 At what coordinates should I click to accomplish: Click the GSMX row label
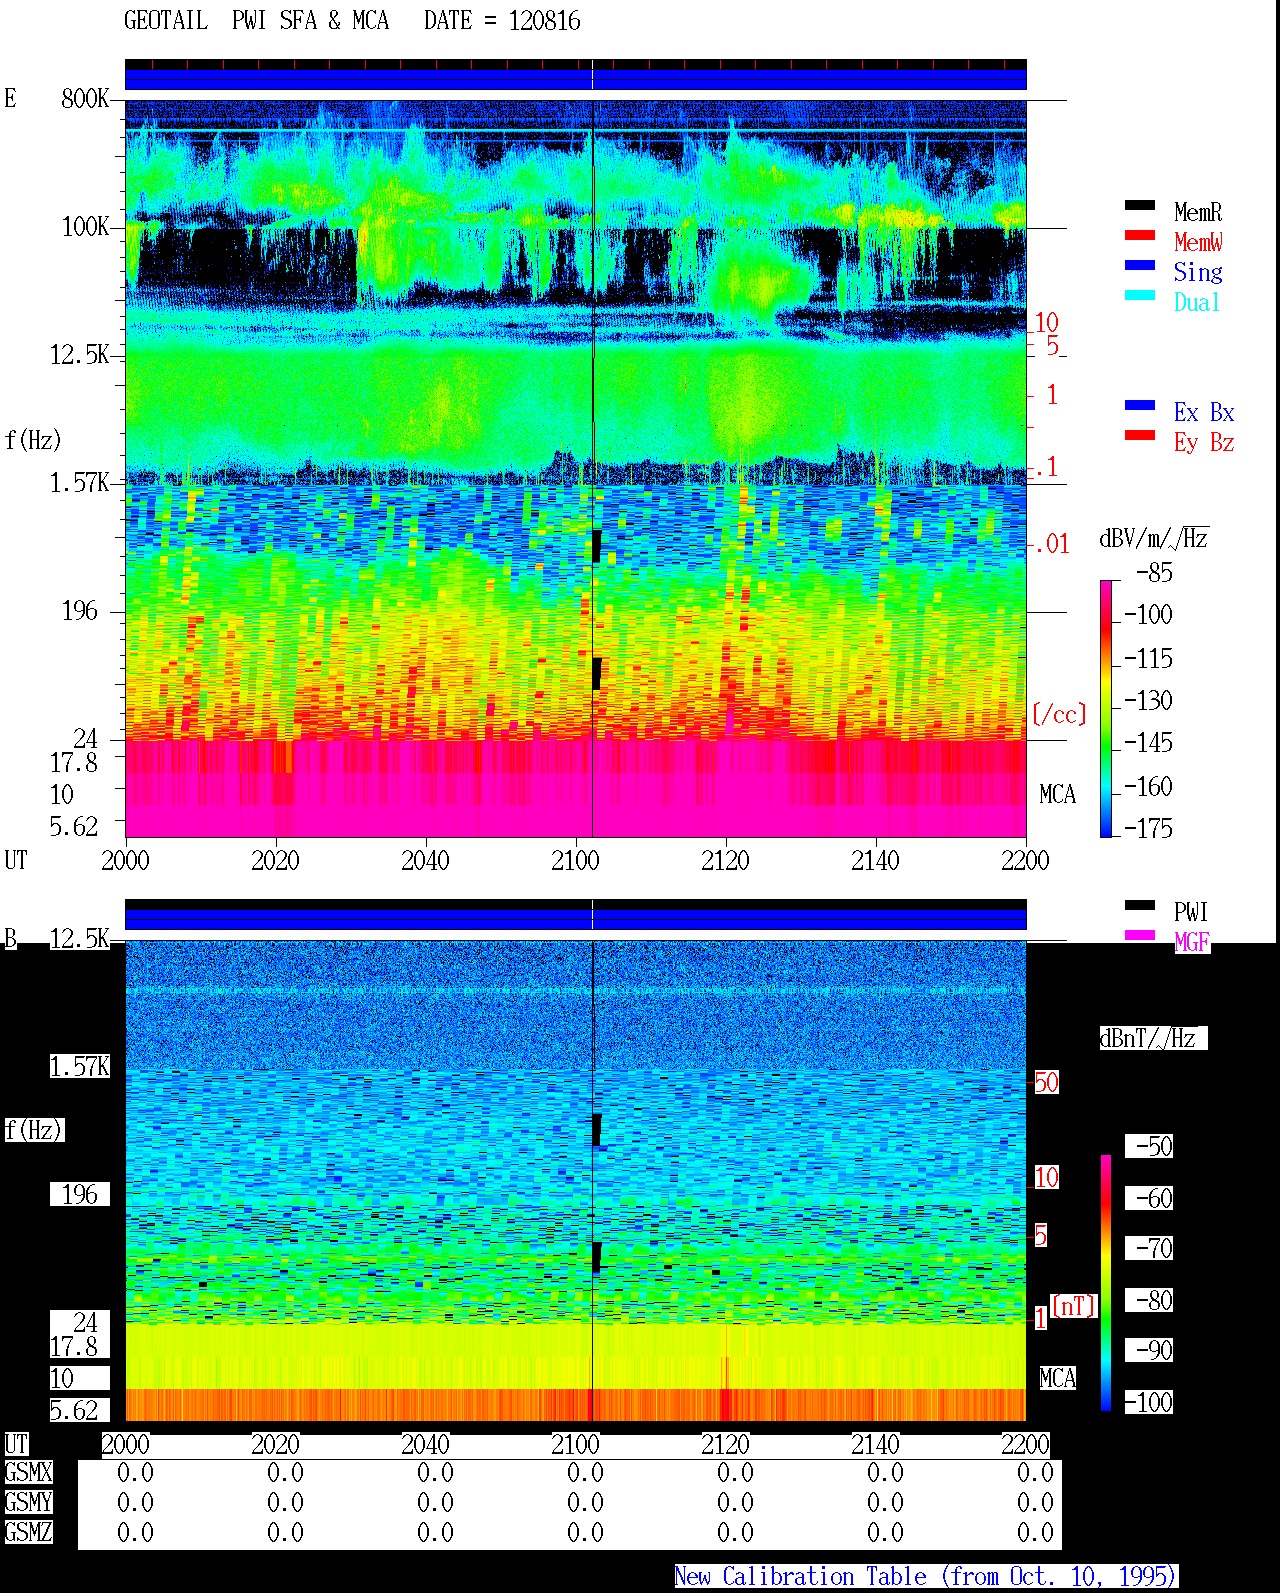tap(28, 1473)
